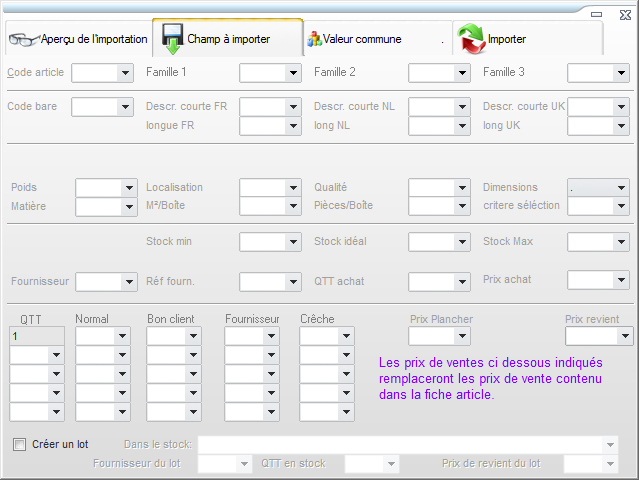Screen dimensions: 639x480
Task: Switch to Aperçu de l'importation tab
Action: click(93, 40)
